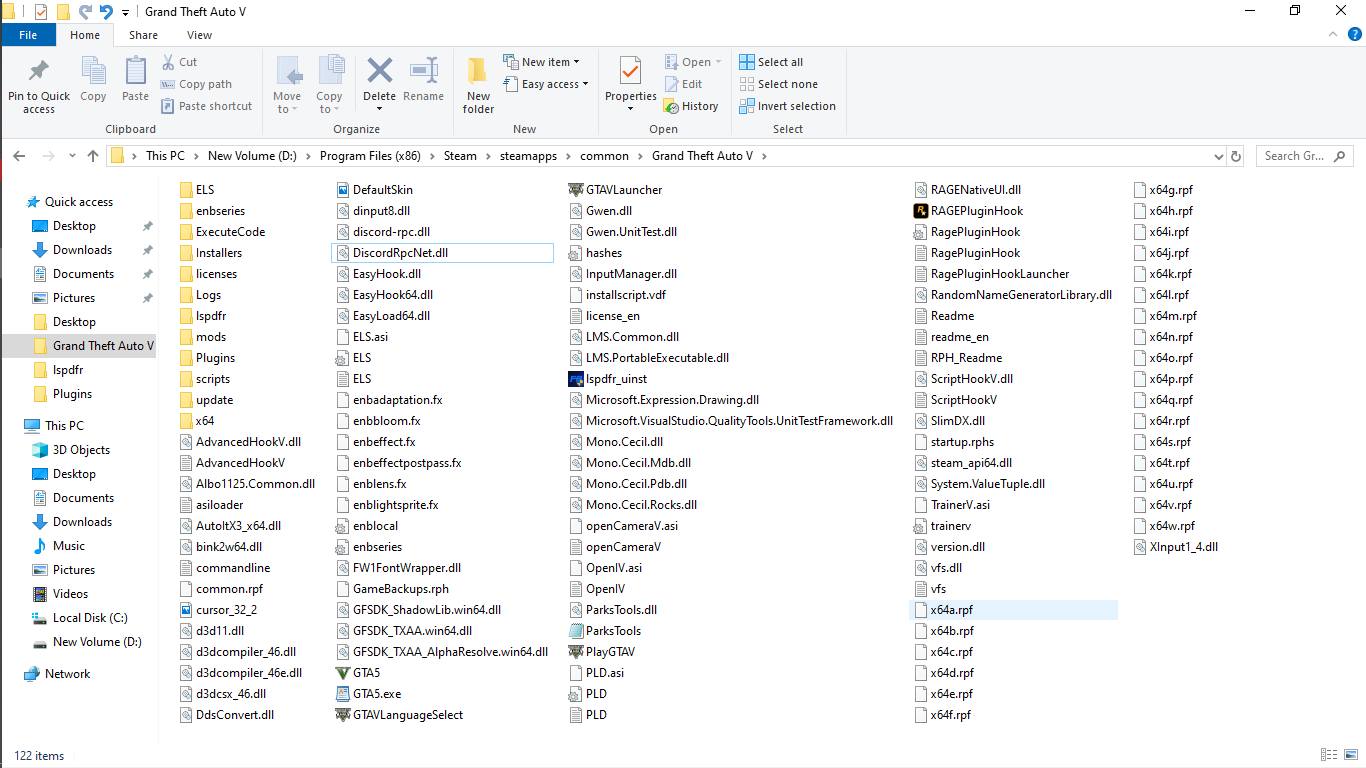Go to Steam in the address bar

[460, 156]
